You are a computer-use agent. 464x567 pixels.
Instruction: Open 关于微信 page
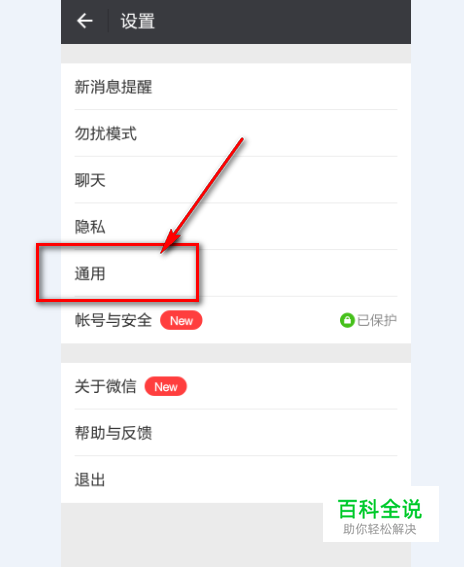click(236, 386)
